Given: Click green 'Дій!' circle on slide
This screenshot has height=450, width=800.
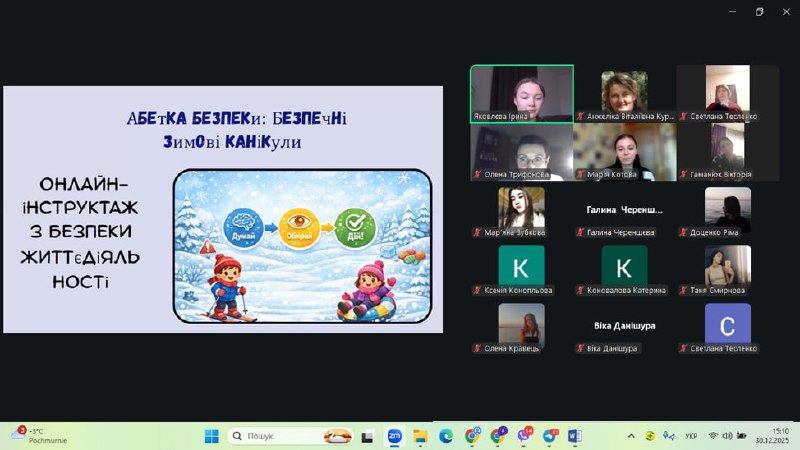Looking at the screenshot, I should pos(355,228).
